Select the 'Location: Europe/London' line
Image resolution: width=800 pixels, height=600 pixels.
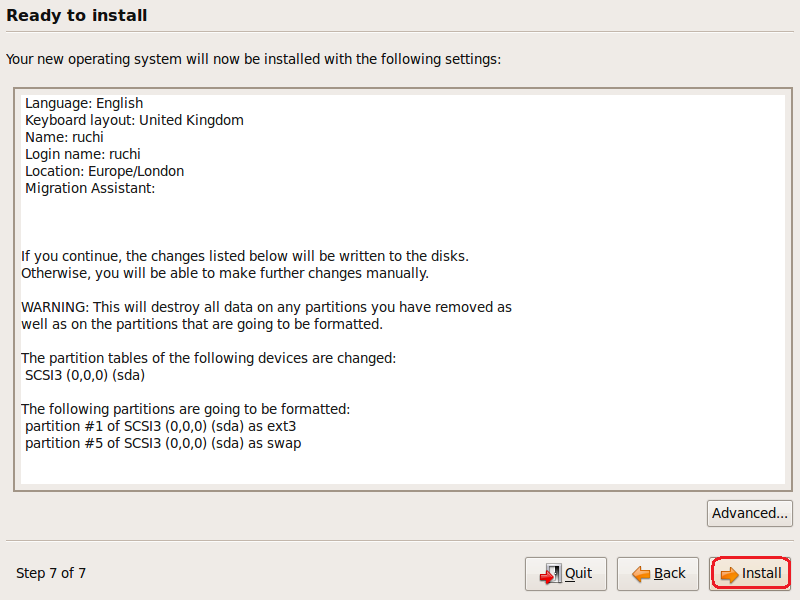tap(104, 171)
